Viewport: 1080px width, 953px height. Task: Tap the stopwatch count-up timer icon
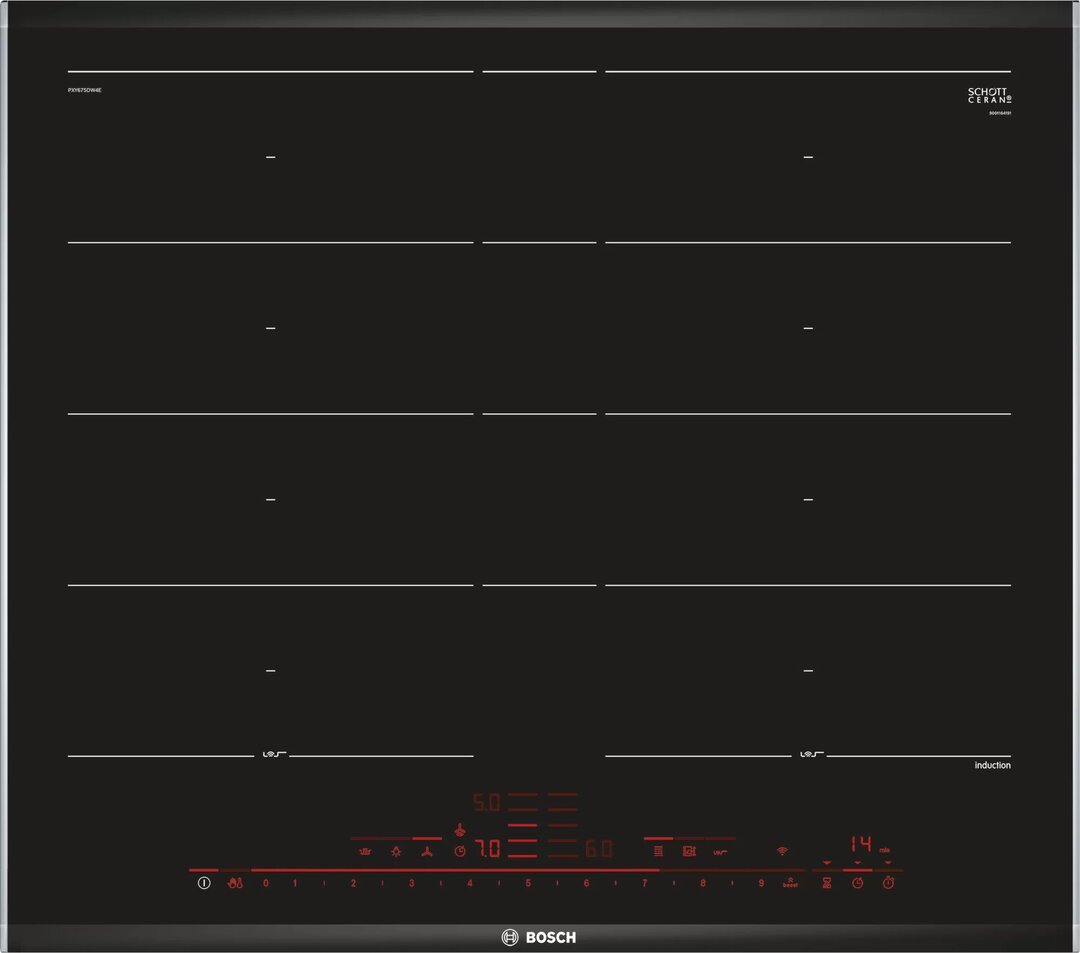[889, 883]
